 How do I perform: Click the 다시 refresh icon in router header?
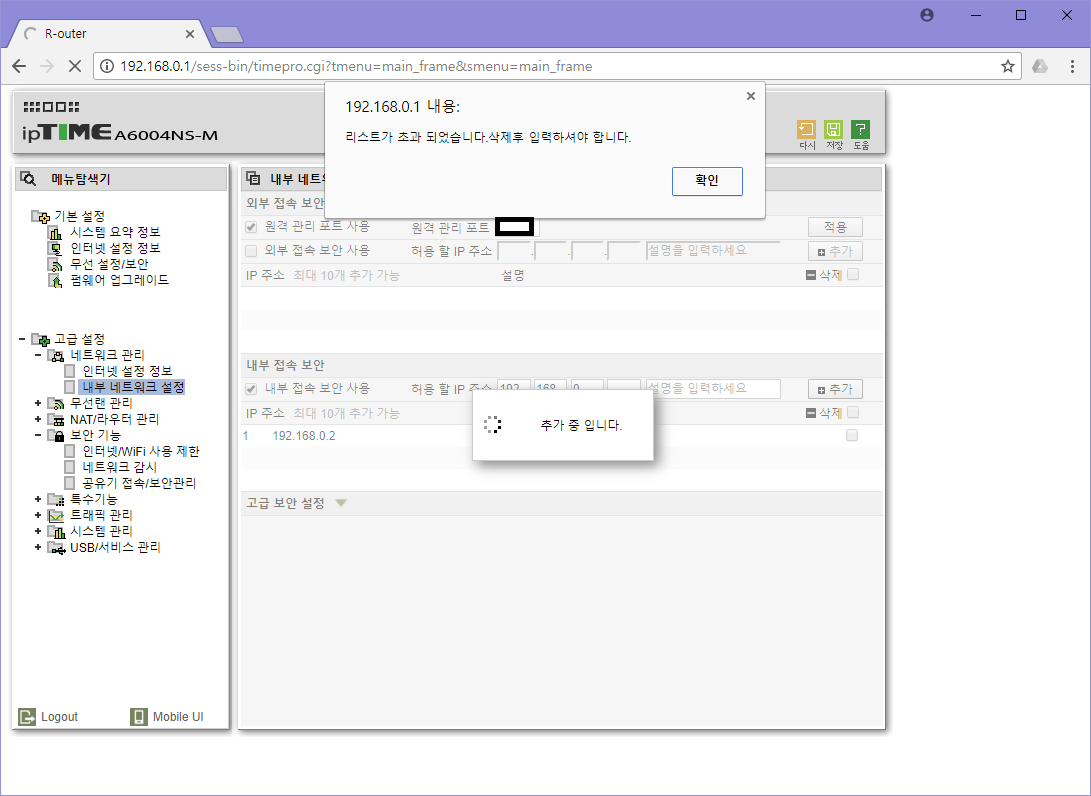[x=806, y=129]
